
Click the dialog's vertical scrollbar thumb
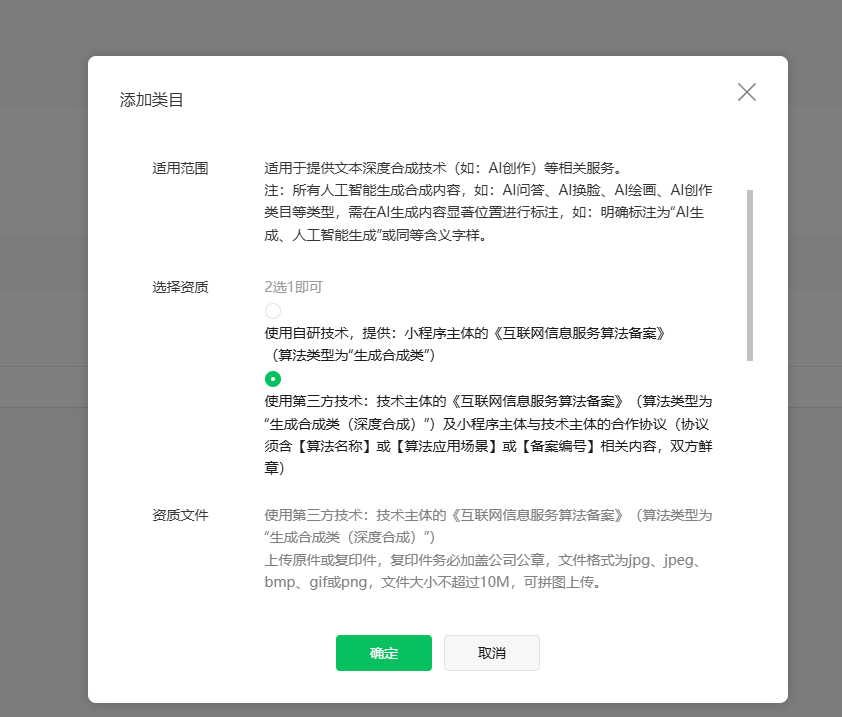coord(750,275)
